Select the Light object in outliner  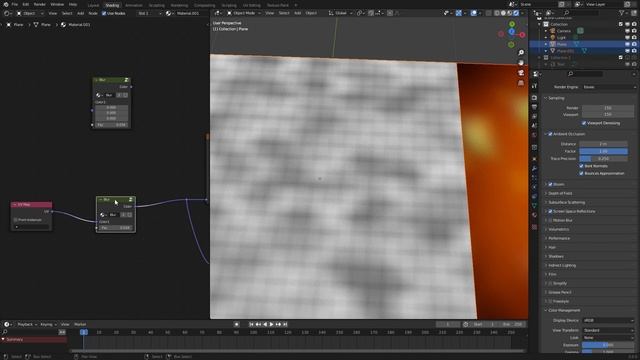click(x=561, y=38)
